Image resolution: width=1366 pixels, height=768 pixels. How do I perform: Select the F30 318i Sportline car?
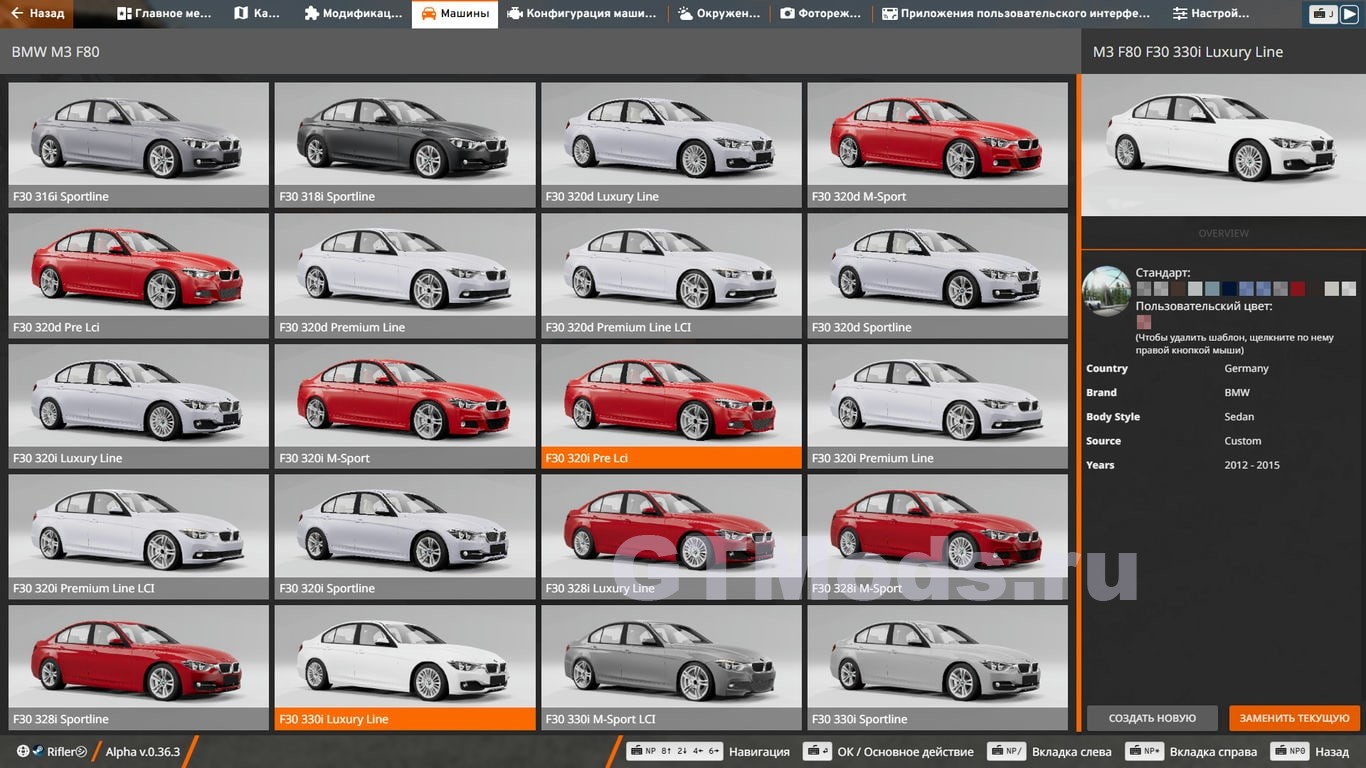click(405, 145)
